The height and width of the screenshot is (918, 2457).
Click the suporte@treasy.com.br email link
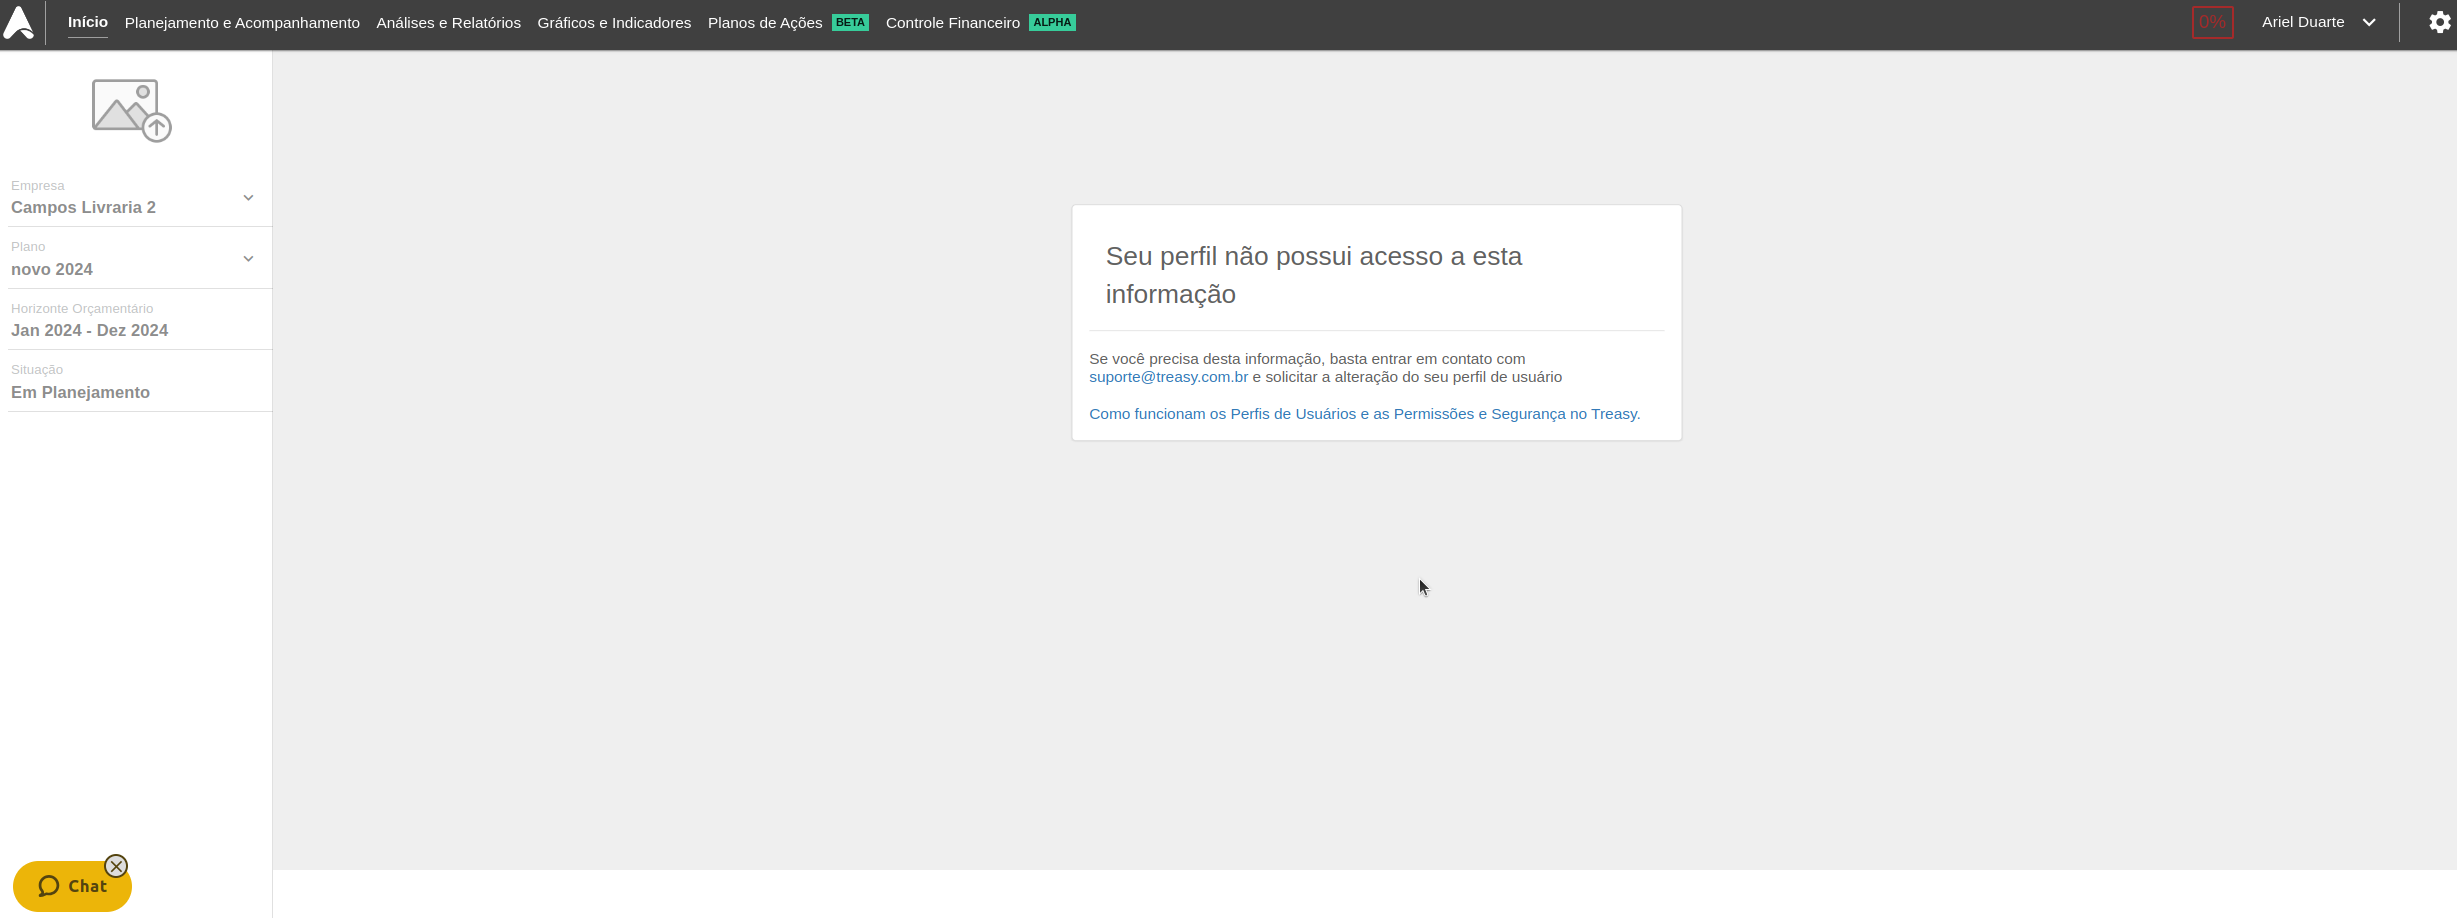(x=1168, y=377)
